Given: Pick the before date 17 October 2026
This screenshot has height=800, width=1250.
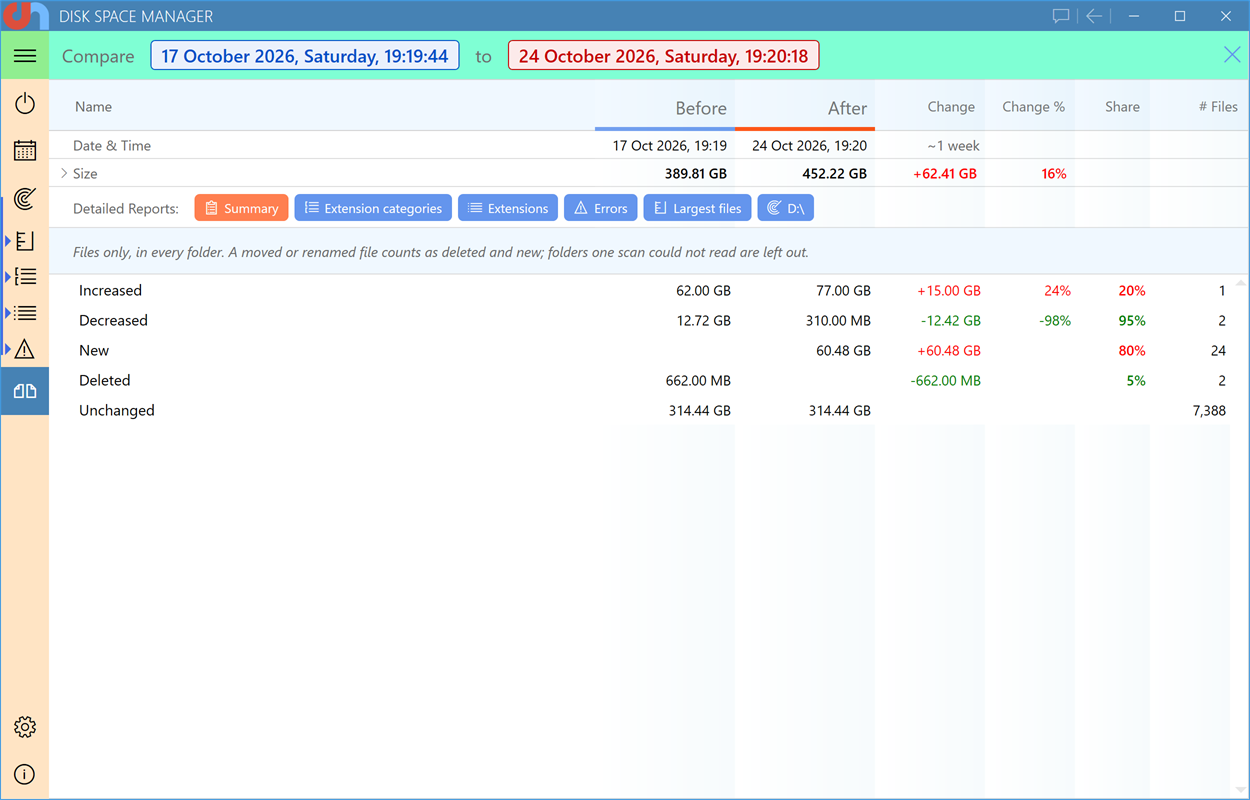Looking at the screenshot, I should coord(305,56).
